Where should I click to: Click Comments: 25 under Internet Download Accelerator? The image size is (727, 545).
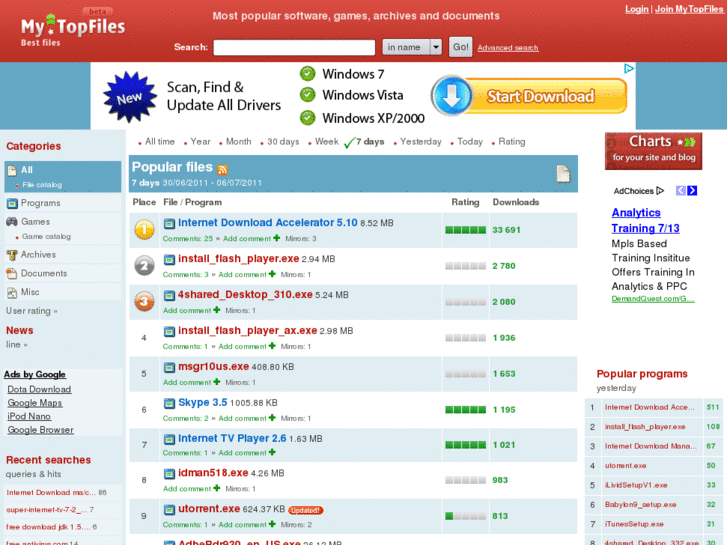(x=188, y=238)
